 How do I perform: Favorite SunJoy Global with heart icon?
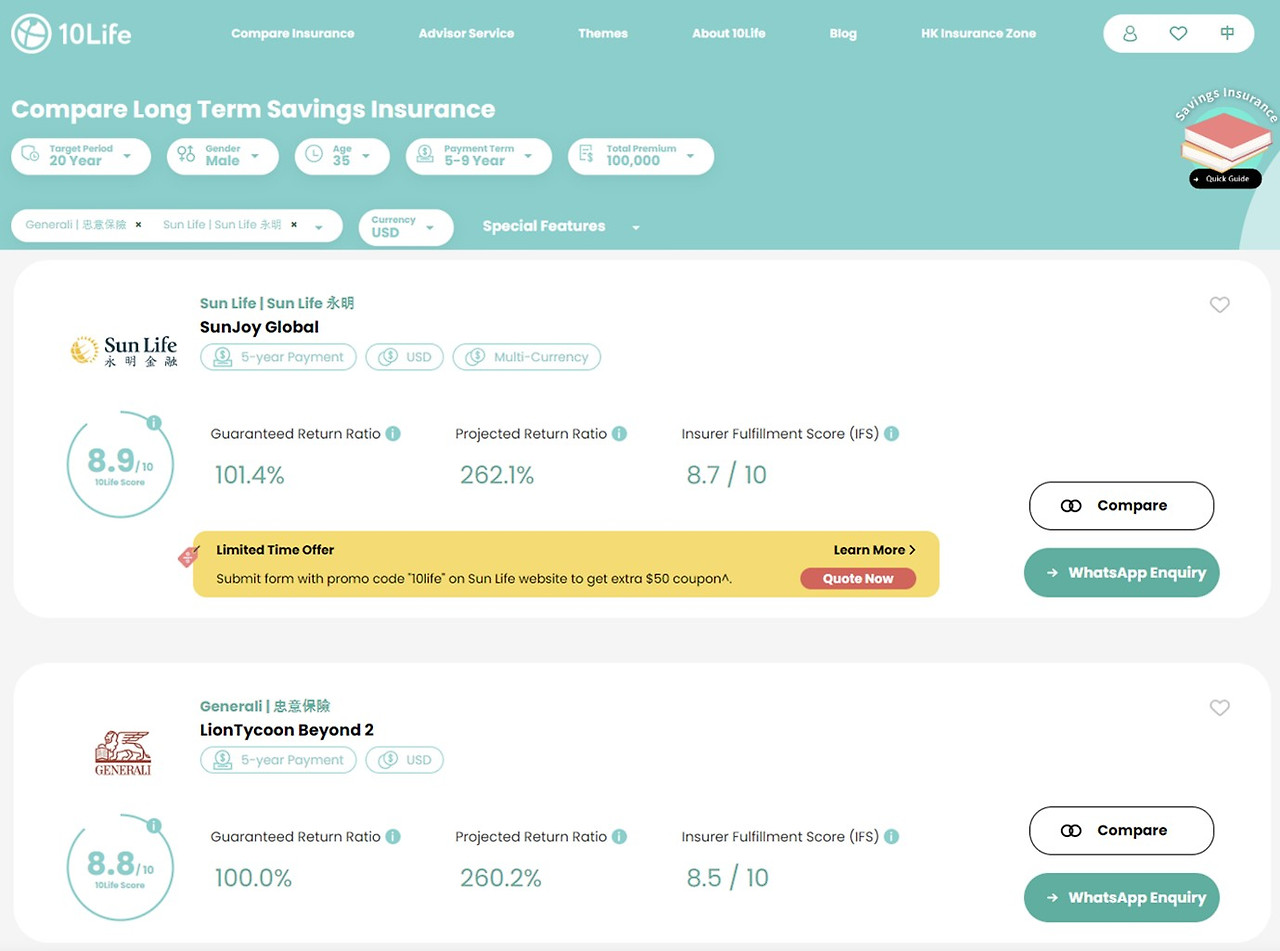(x=1219, y=305)
